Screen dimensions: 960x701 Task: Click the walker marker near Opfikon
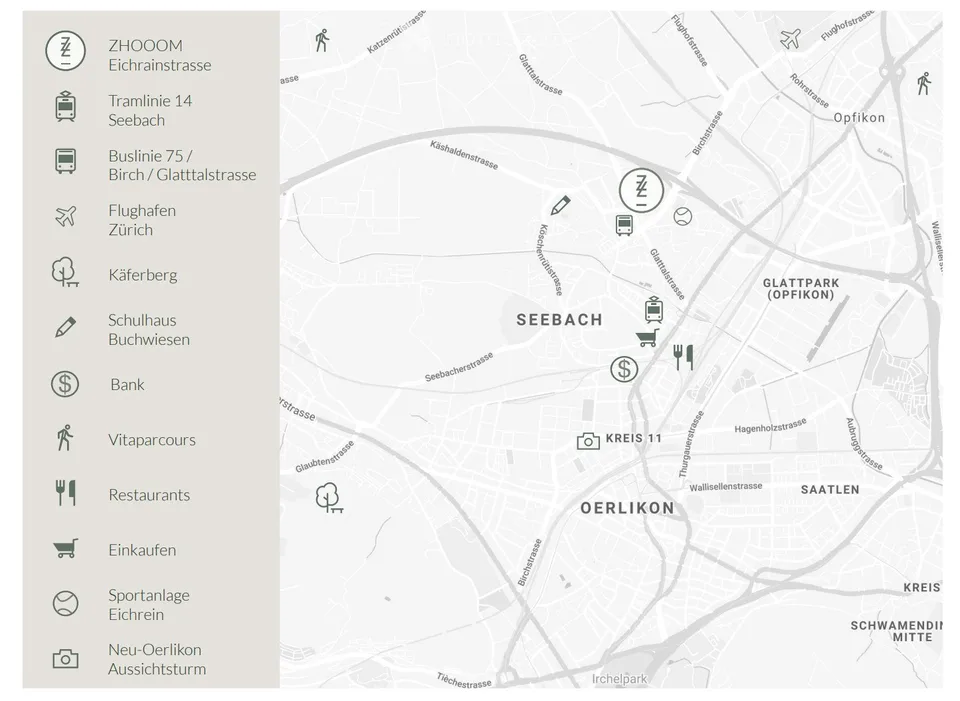click(x=924, y=83)
